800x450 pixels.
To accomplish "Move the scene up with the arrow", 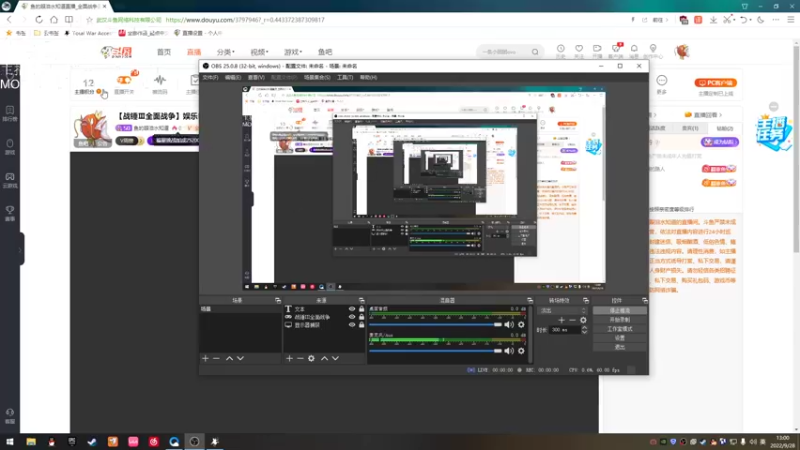I will pyautogui.click(x=229, y=358).
